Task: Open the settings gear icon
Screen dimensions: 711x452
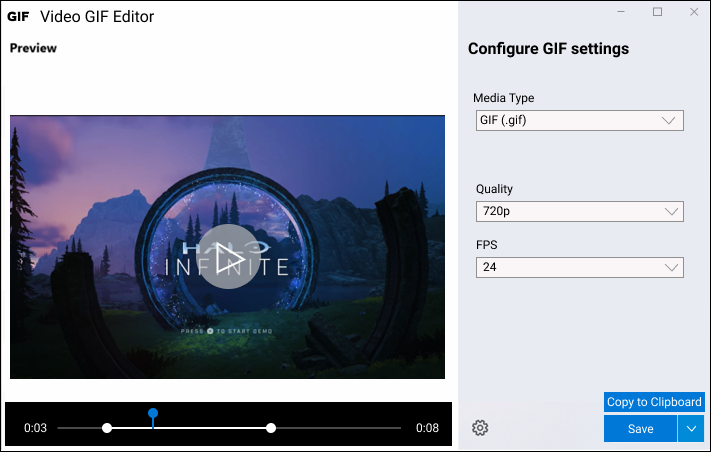Action: pyautogui.click(x=480, y=428)
